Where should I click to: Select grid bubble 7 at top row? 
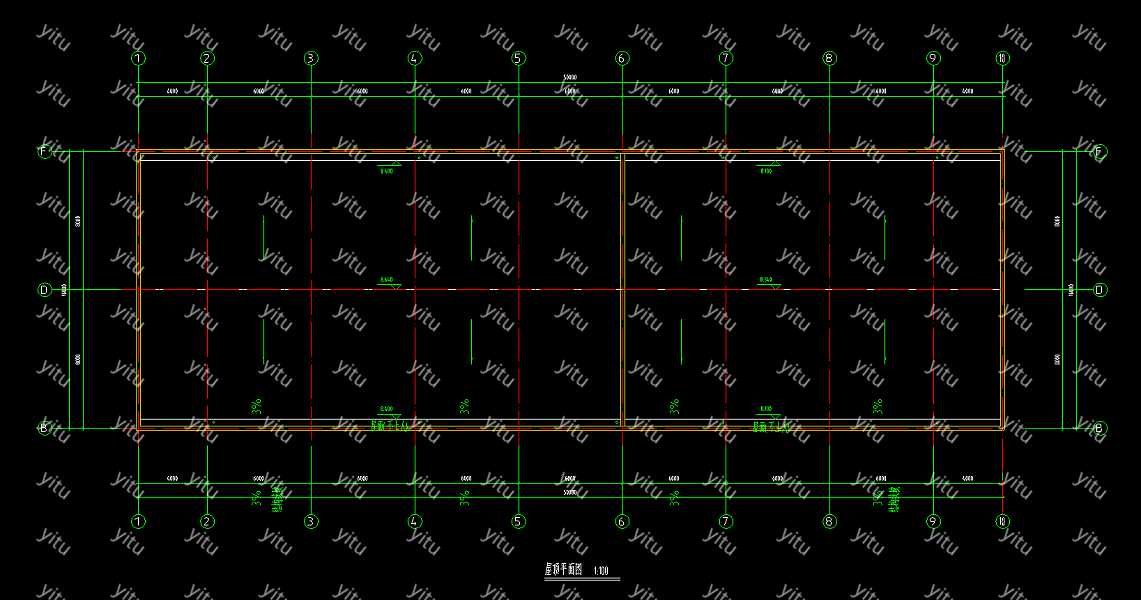tap(726, 58)
